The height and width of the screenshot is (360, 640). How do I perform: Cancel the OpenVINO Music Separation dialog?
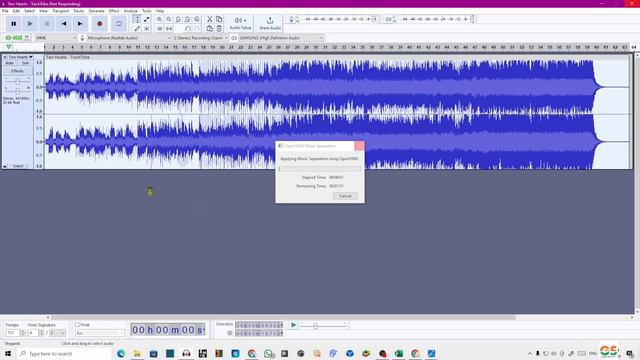(x=345, y=196)
